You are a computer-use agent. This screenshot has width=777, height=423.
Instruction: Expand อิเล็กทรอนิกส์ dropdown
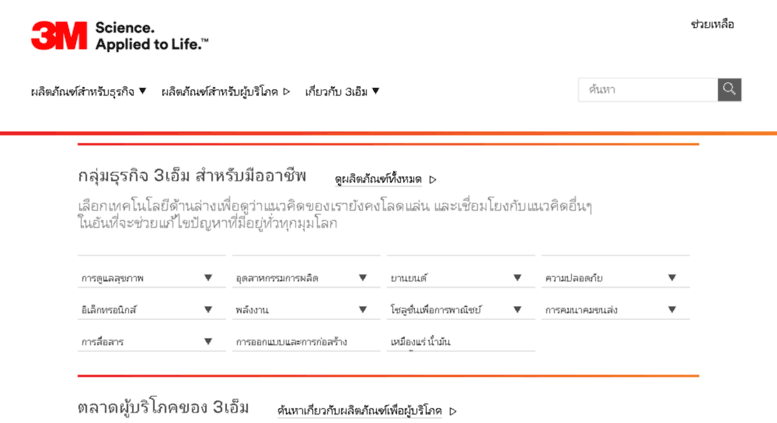(152, 310)
